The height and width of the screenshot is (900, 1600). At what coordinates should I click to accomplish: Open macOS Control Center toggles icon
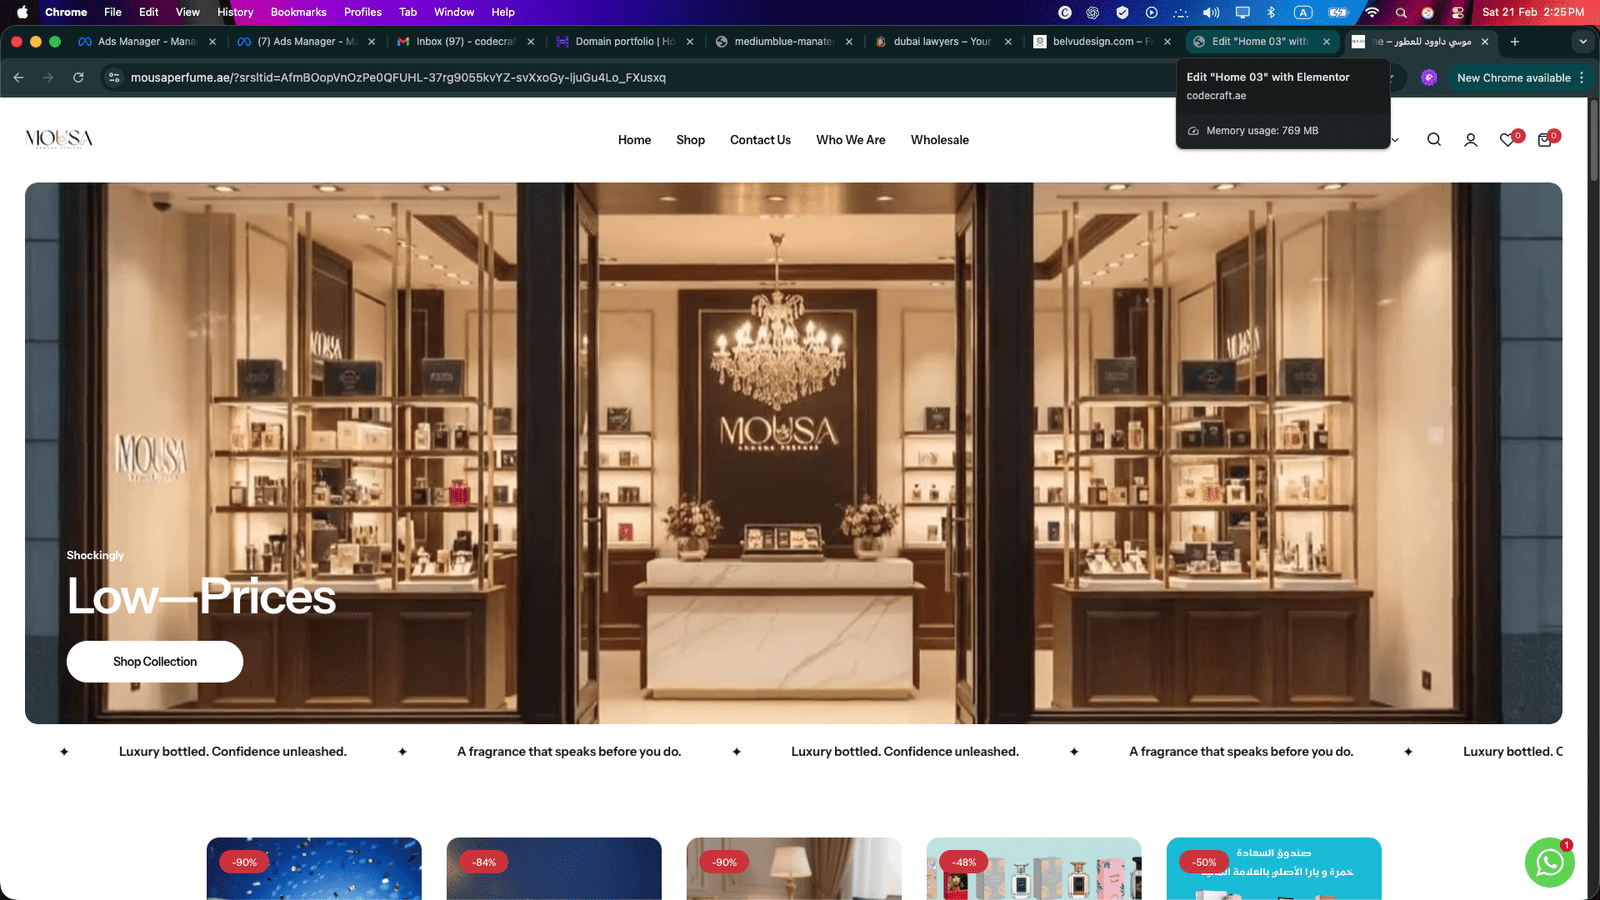point(1458,12)
